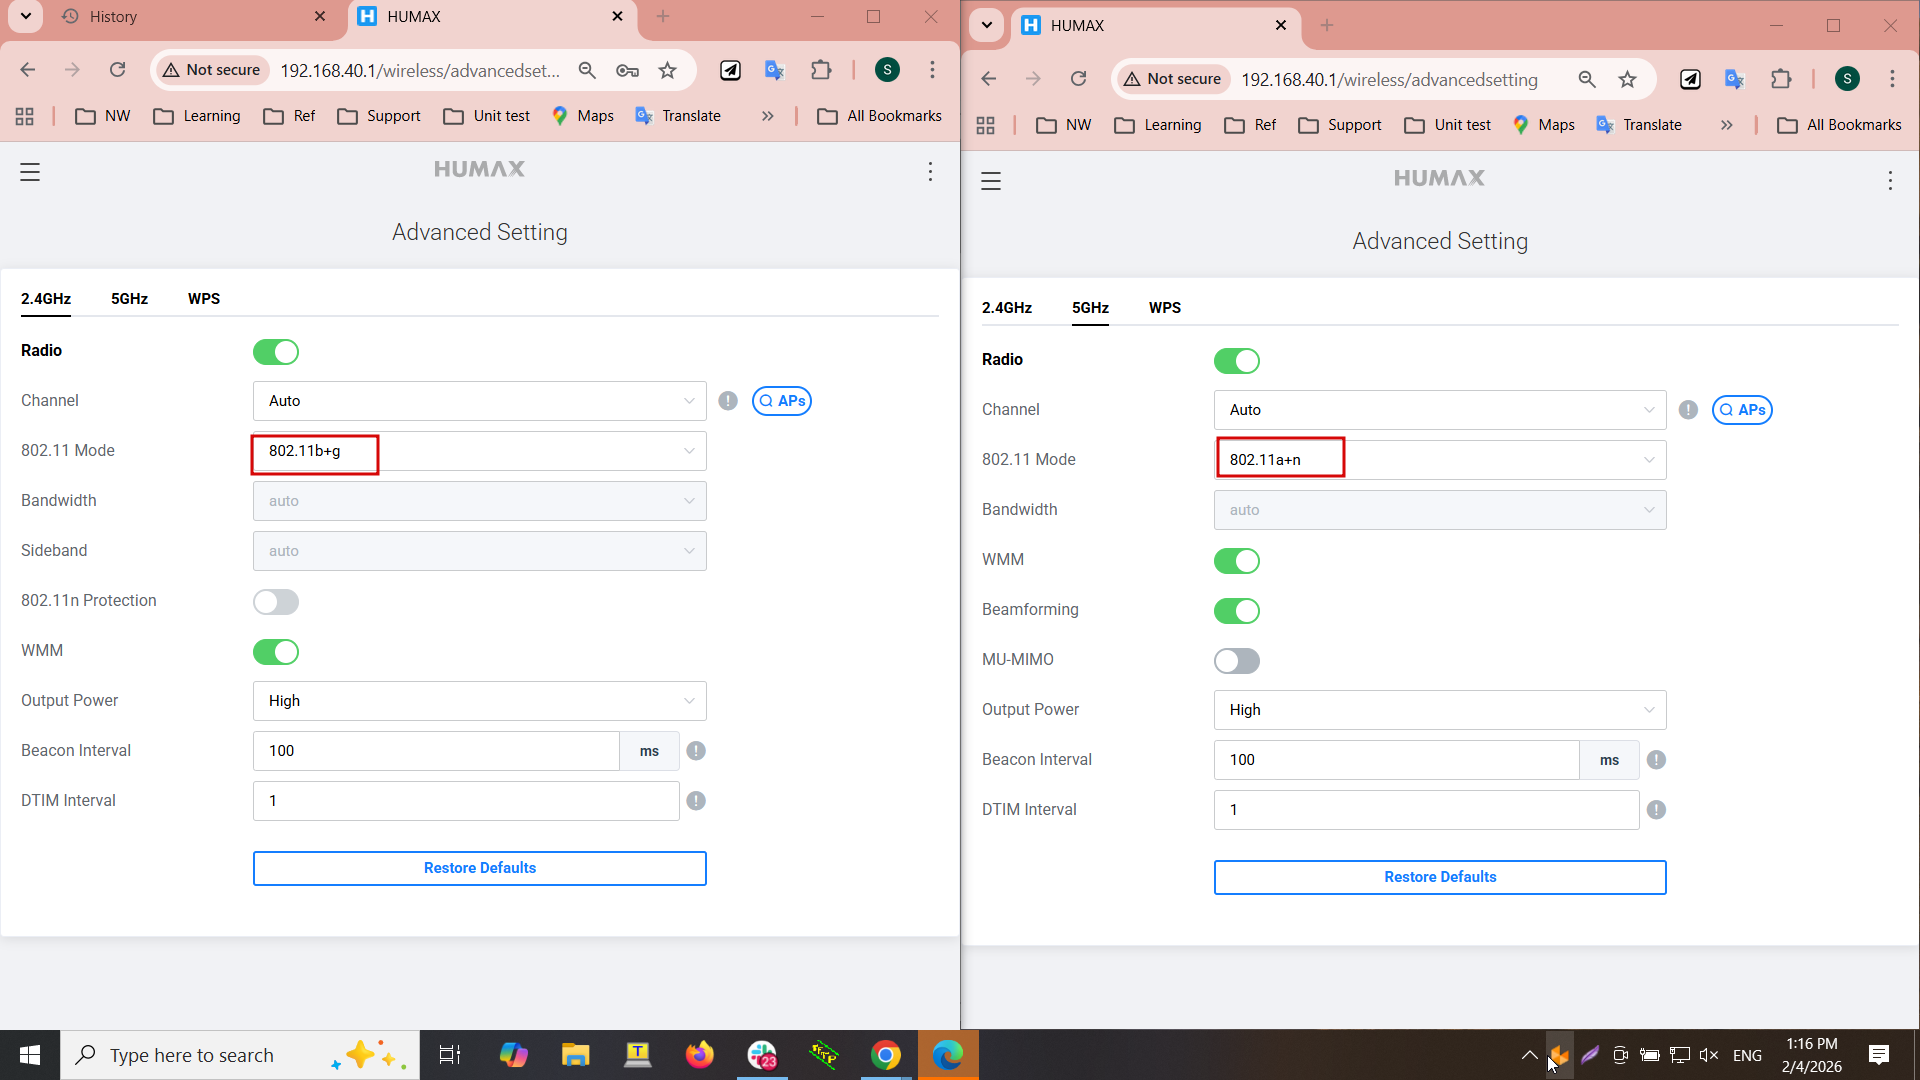1920x1080 pixels.
Task: Open Firefox from the taskbar
Action: (x=699, y=1055)
